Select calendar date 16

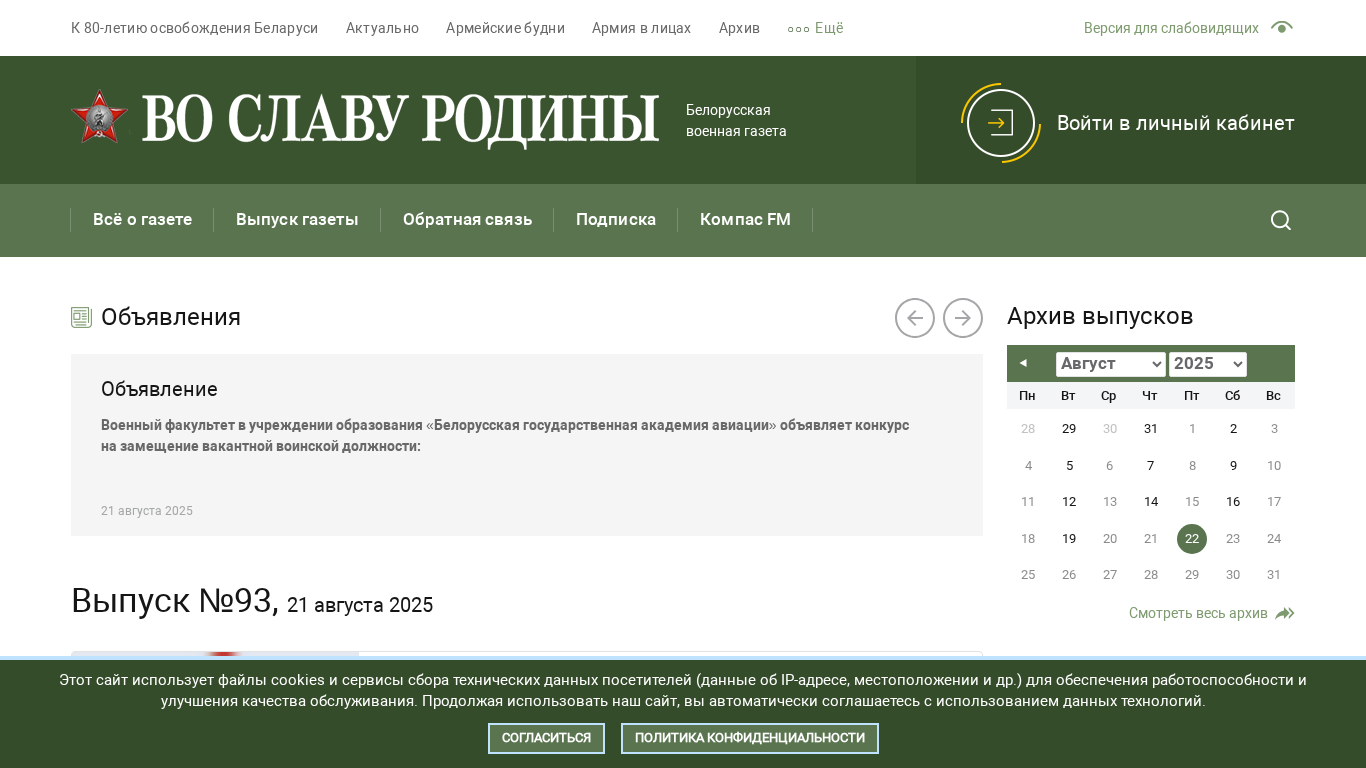[1233, 502]
